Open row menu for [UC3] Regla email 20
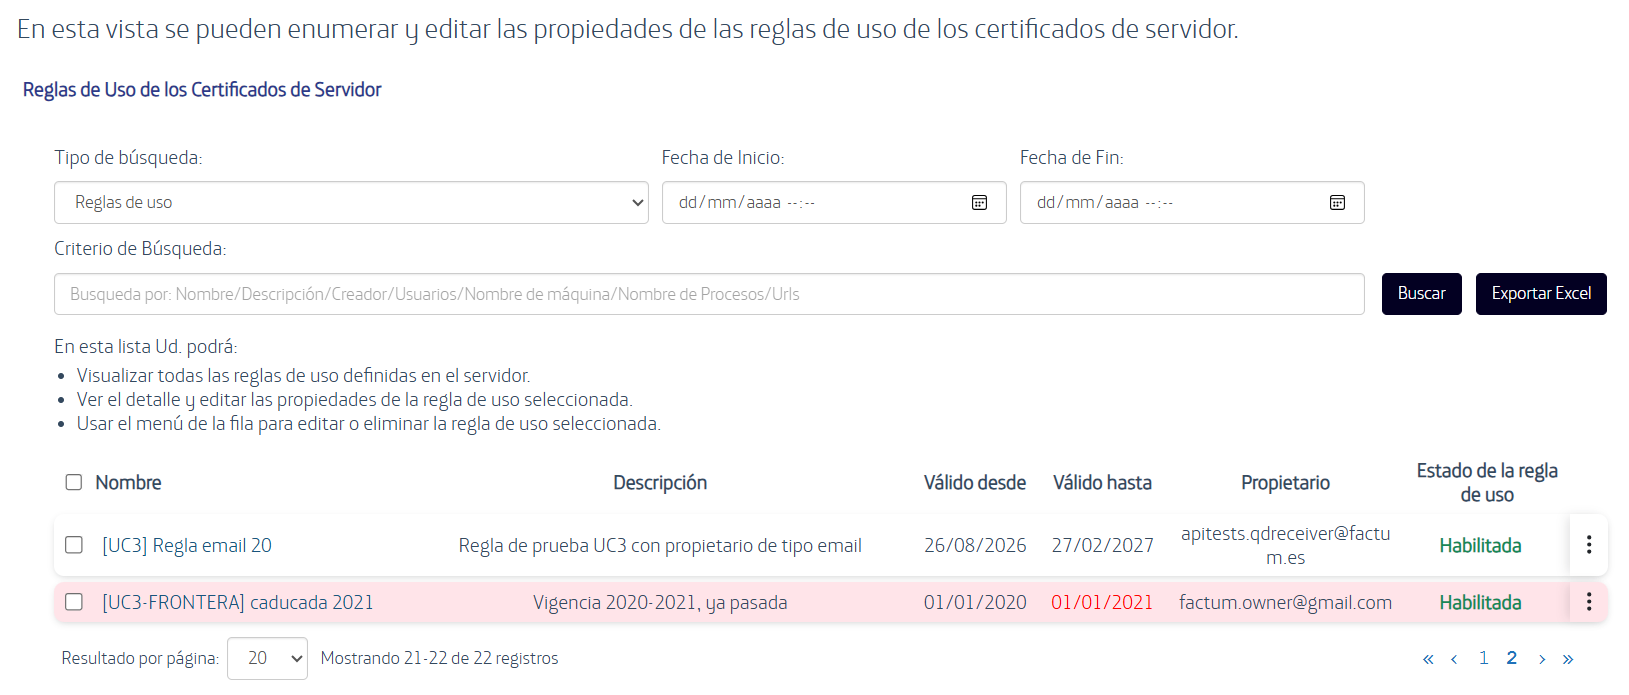 pyautogui.click(x=1588, y=545)
